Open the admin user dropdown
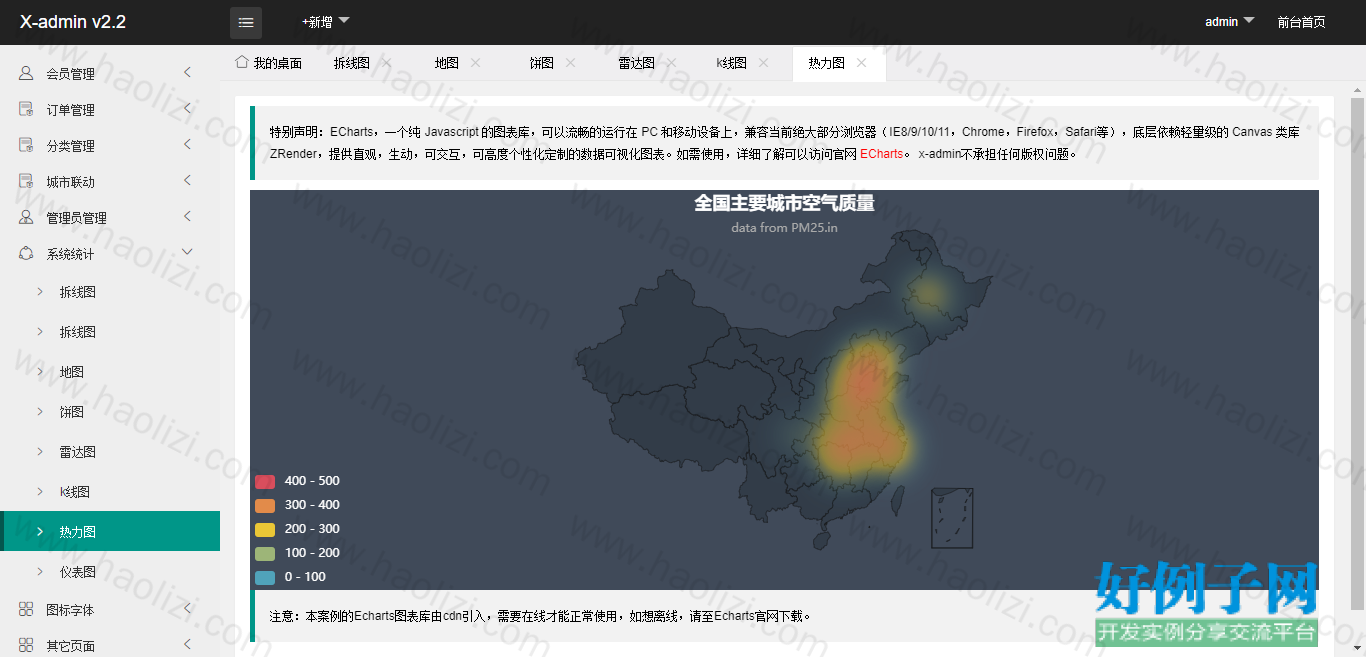Viewport: 1366px width, 657px height. [x=1229, y=22]
